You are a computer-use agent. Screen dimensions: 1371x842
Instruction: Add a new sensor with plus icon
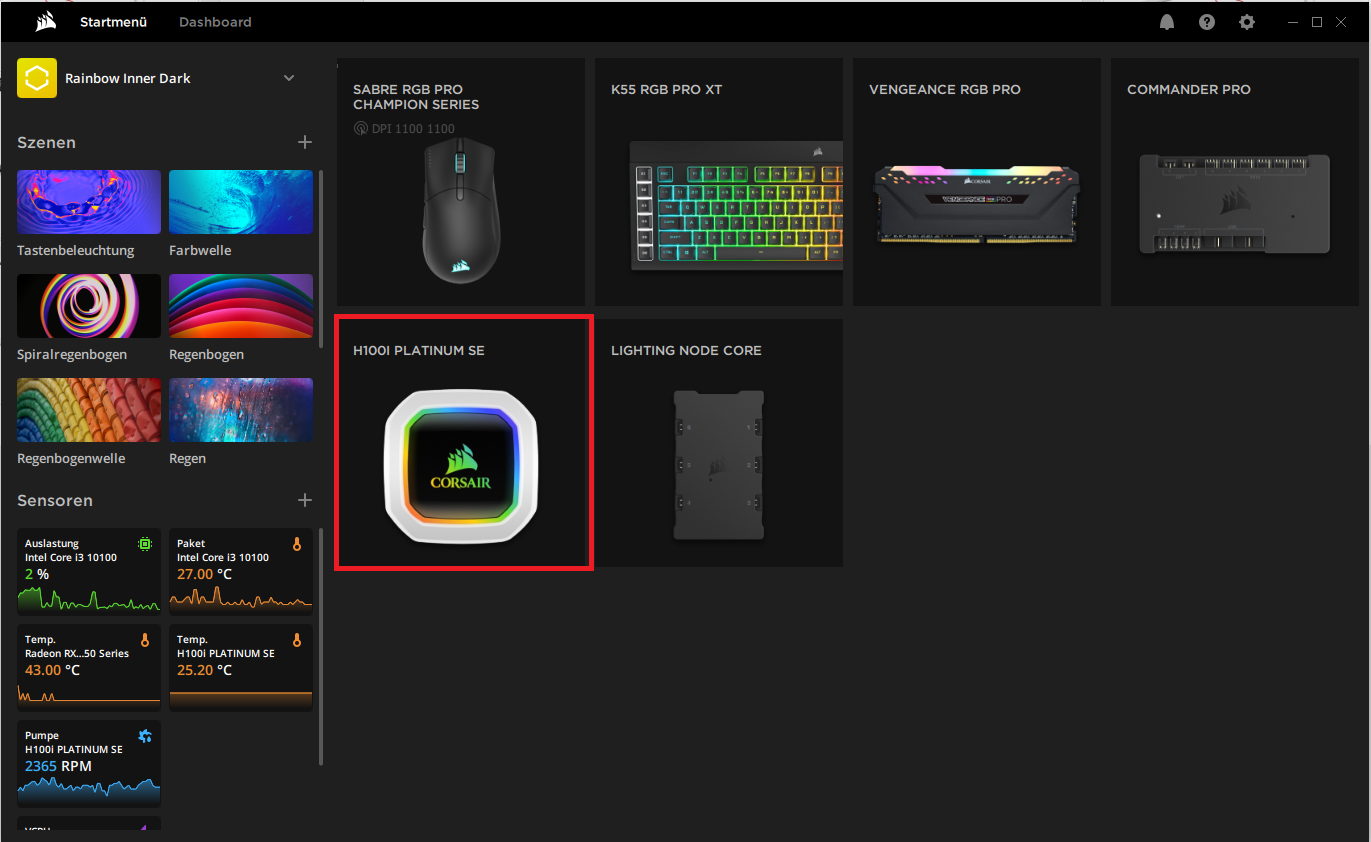click(x=305, y=500)
